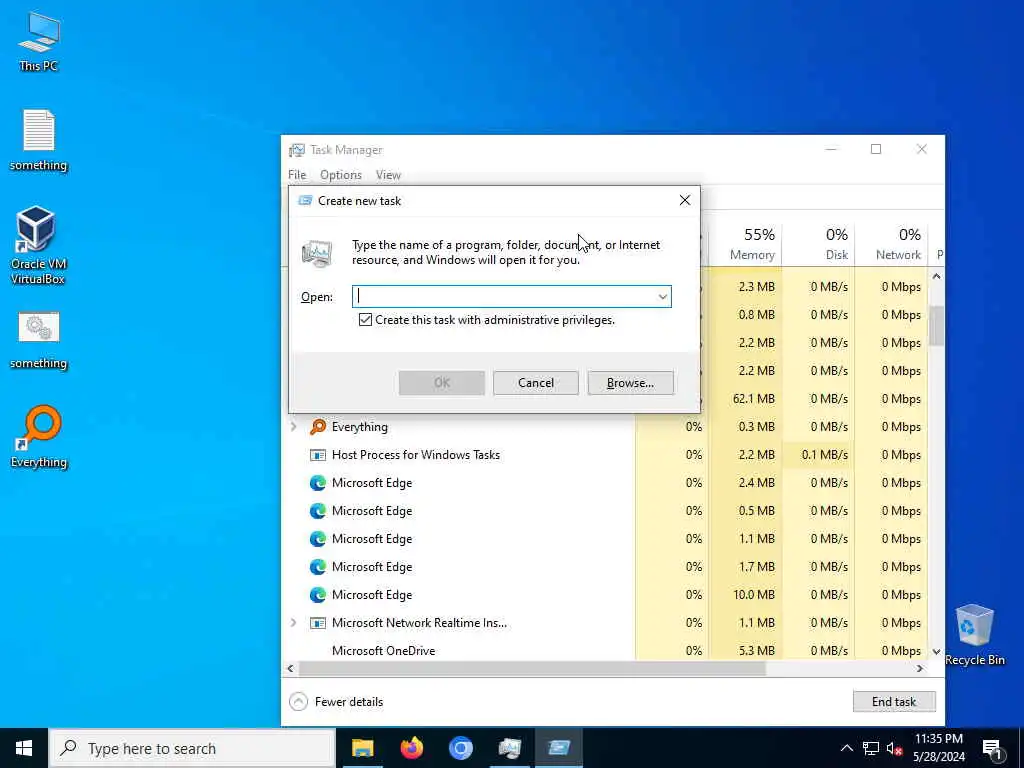
Task: Close the Create new task dialog
Action: coord(684,200)
